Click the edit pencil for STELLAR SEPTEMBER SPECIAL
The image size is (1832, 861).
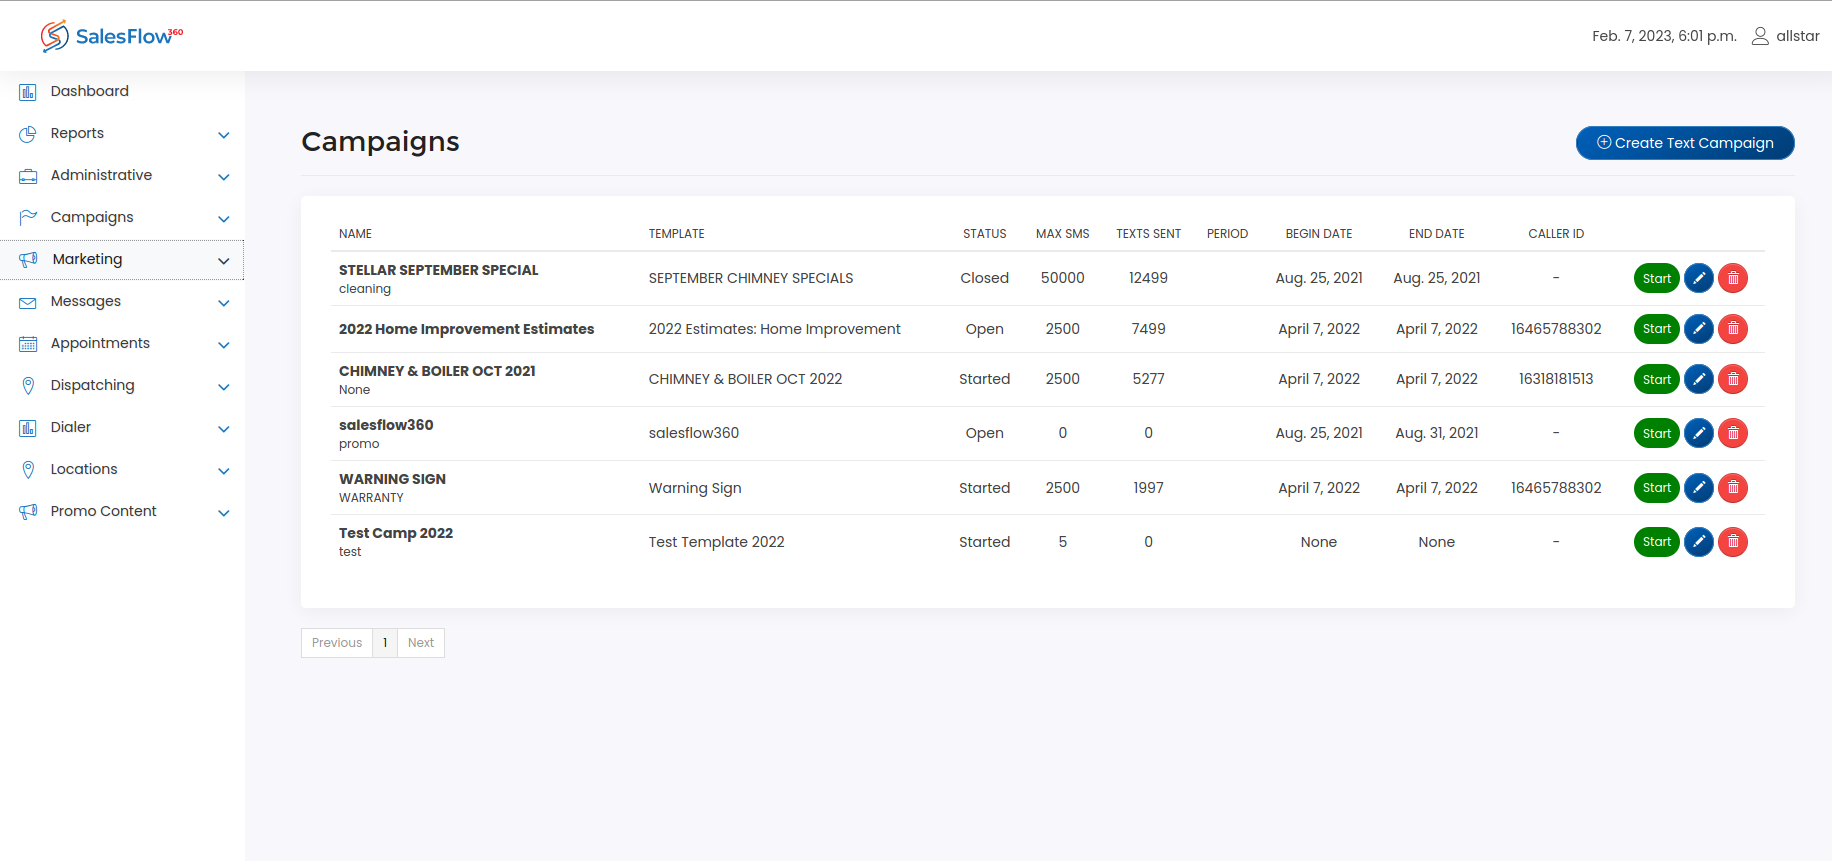1698,278
